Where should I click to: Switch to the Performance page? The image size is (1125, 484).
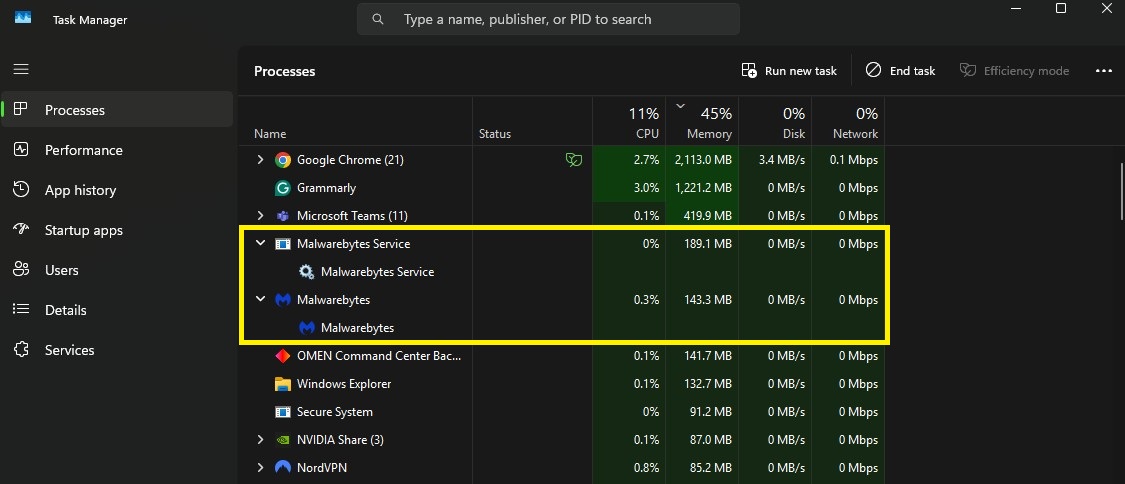117,150
